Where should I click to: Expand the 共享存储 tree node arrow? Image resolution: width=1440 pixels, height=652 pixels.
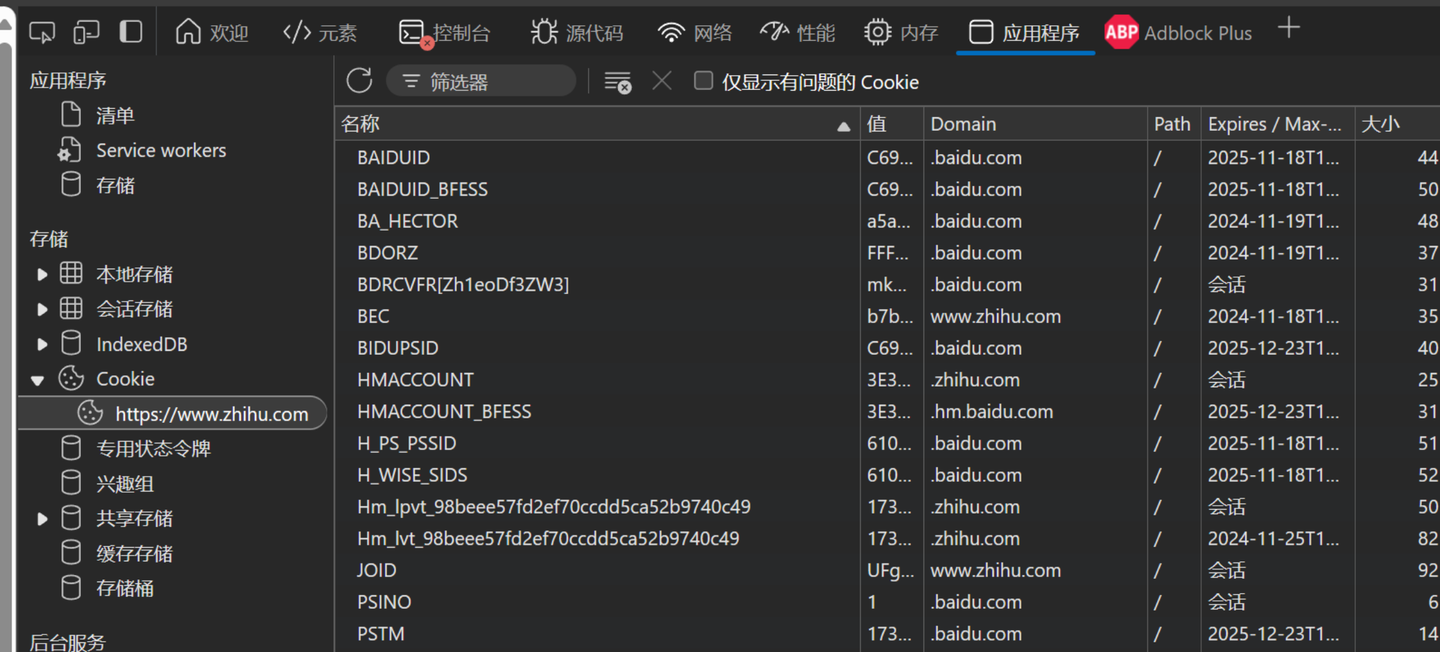click(x=42, y=518)
